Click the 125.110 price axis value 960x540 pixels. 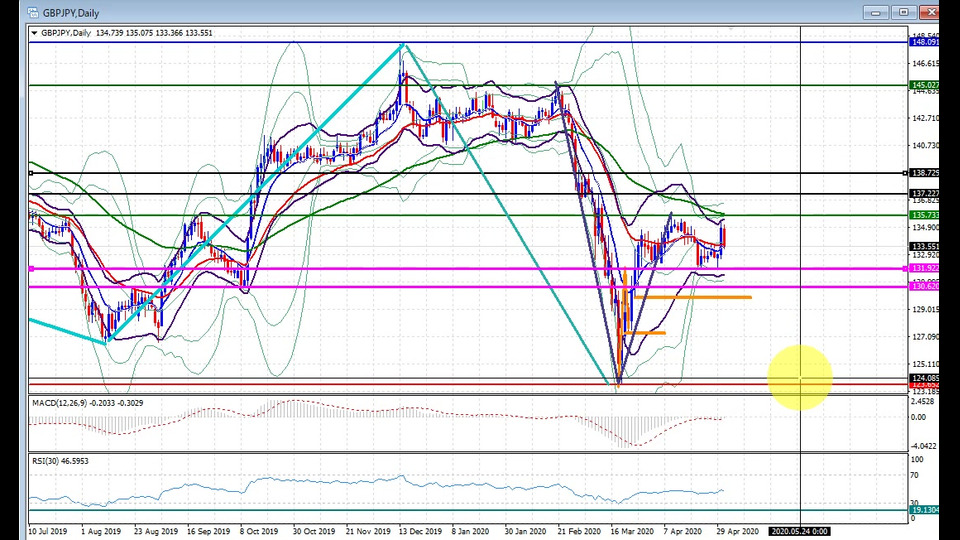tap(924, 364)
